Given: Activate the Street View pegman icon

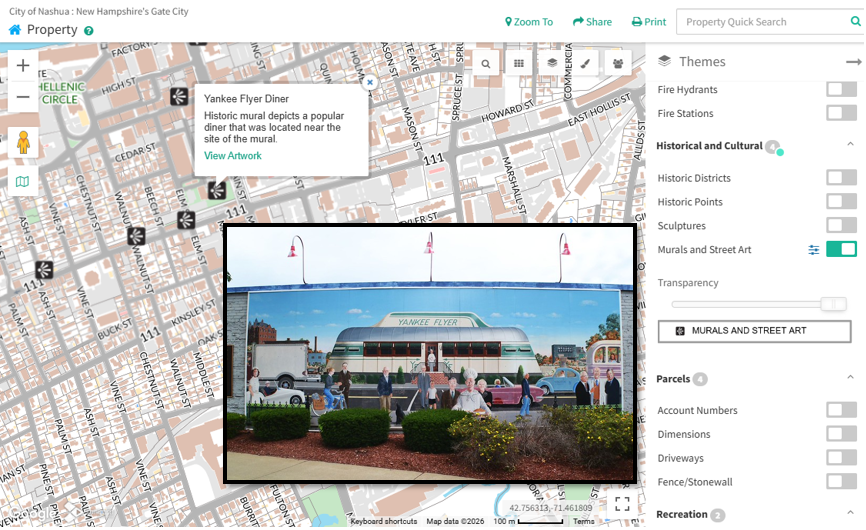Looking at the screenshot, I should pyautogui.click(x=23, y=142).
